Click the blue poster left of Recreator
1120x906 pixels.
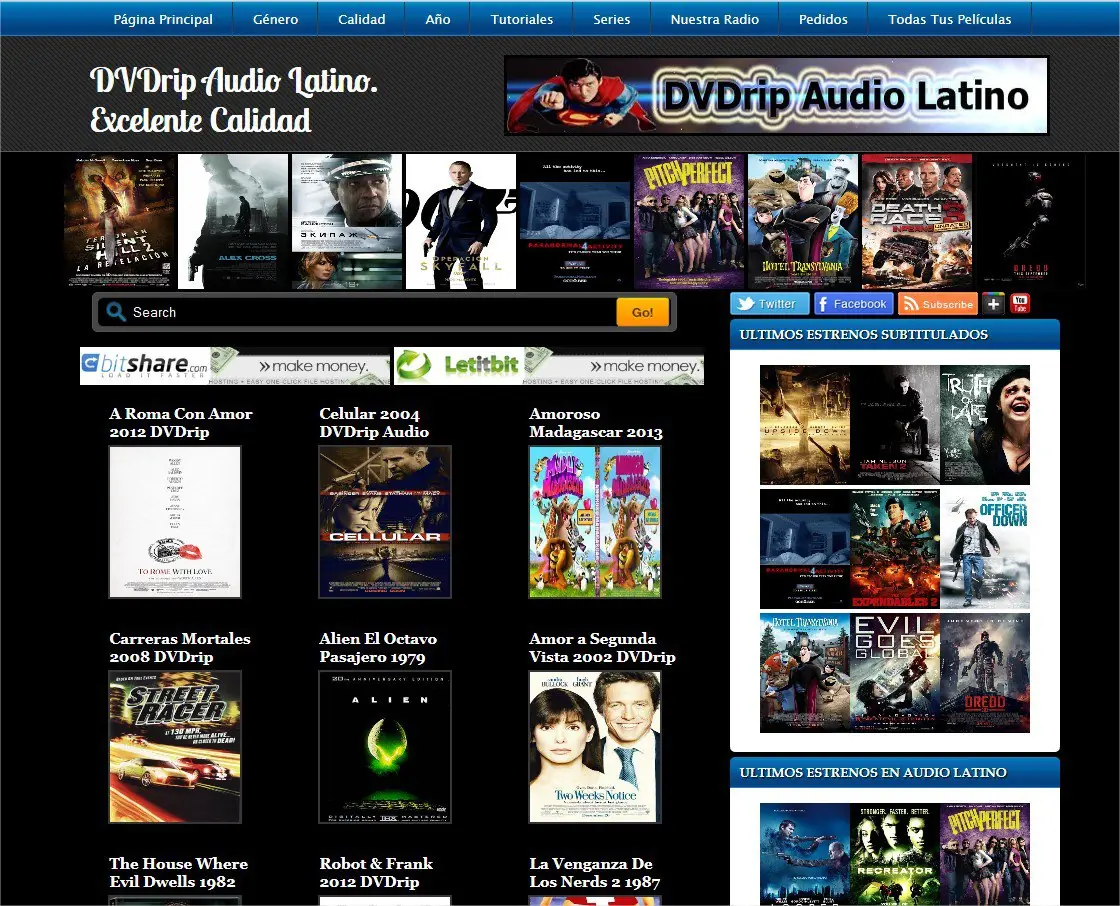point(805,855)
